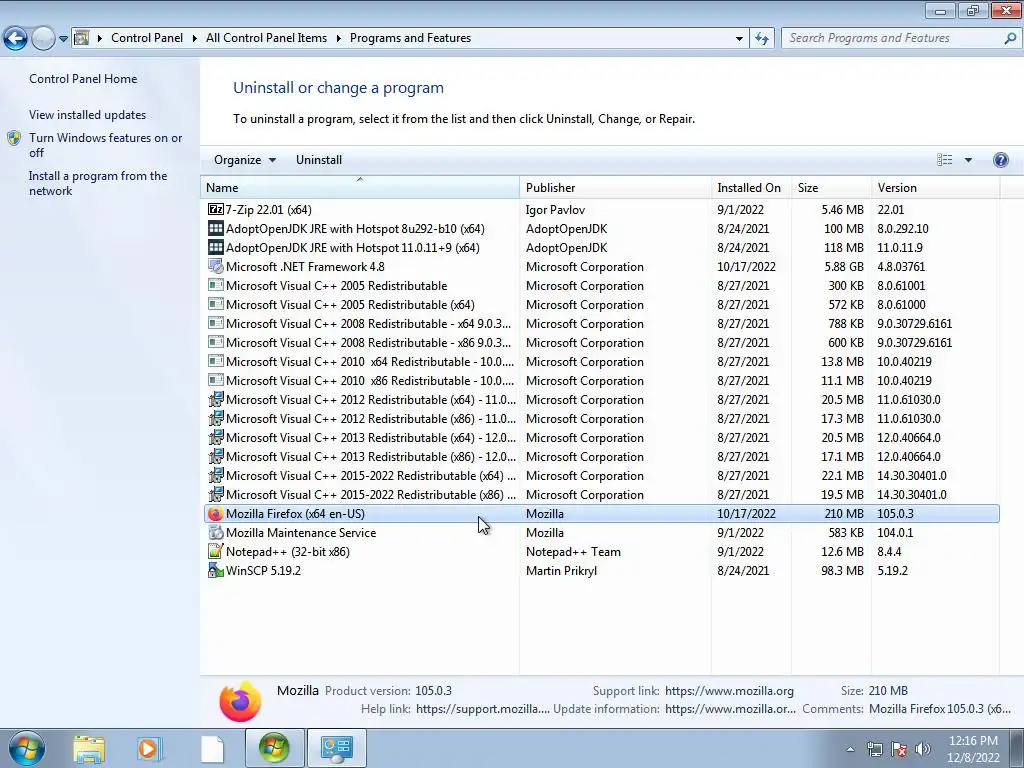Screen dimensions: 1024x768
Task: Click the forward navigation arrow
Action: tap(43, 39)
